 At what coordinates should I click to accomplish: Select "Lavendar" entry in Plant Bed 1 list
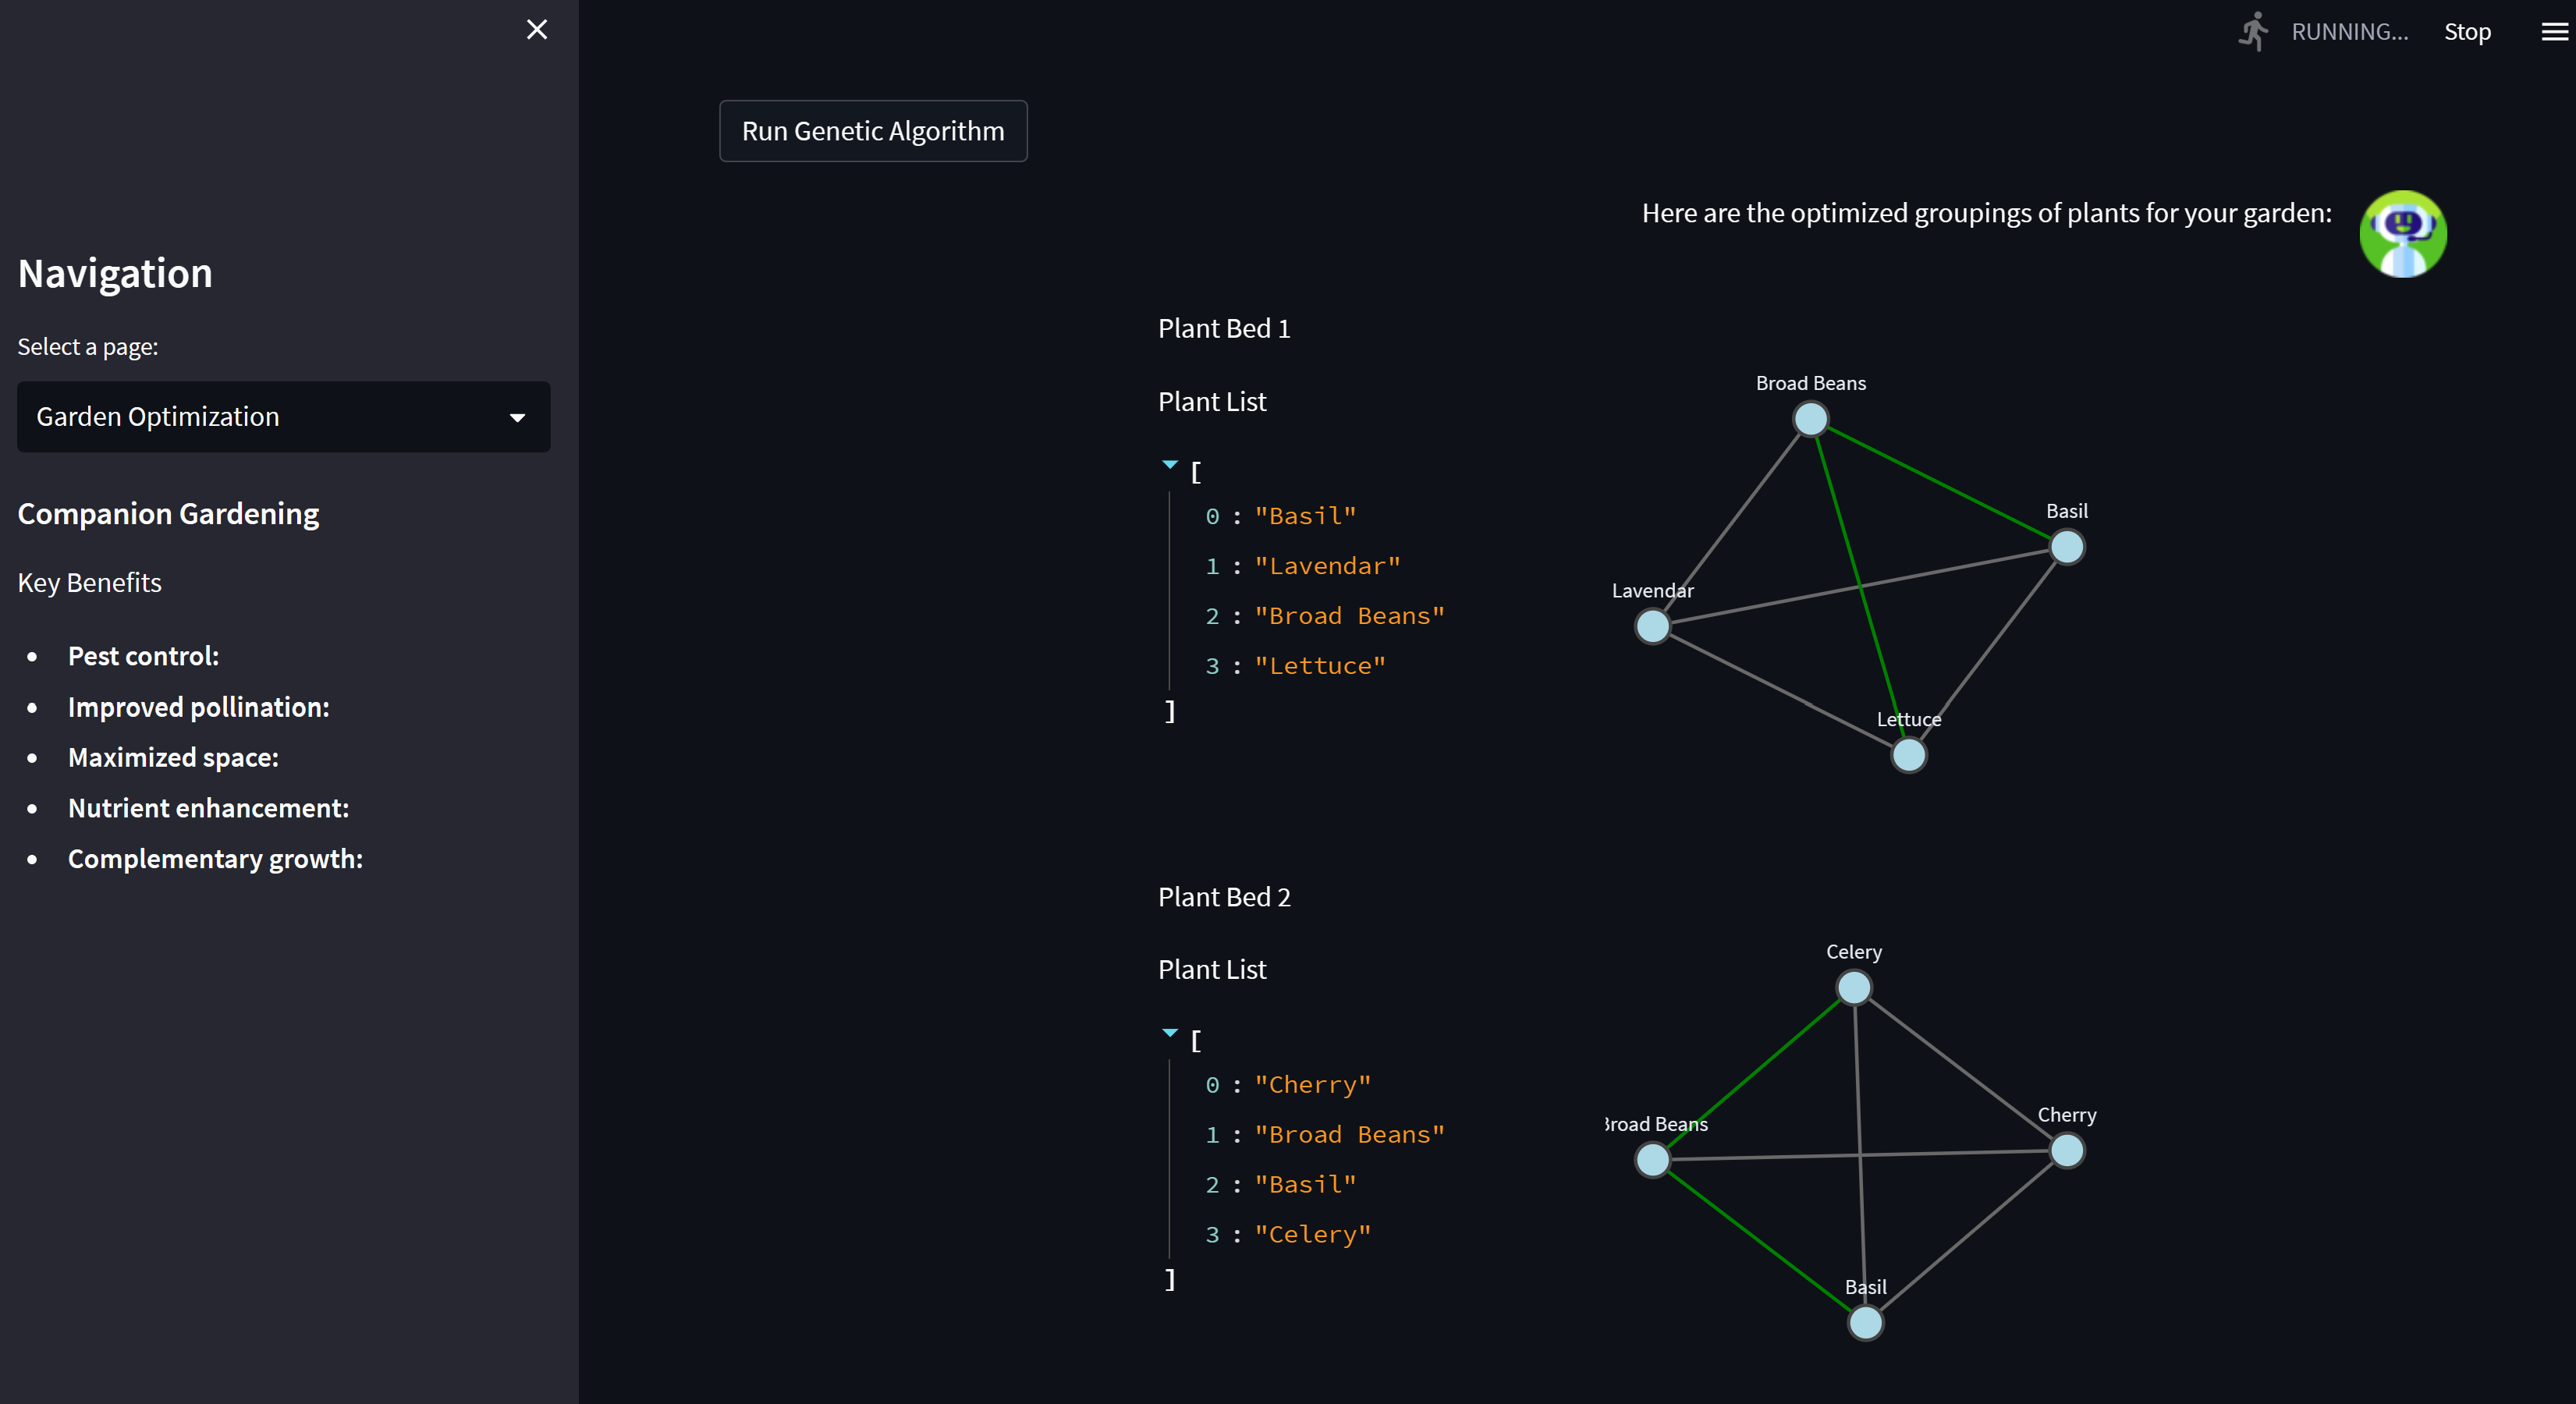pyautogui.click(x=1327, y=566)
